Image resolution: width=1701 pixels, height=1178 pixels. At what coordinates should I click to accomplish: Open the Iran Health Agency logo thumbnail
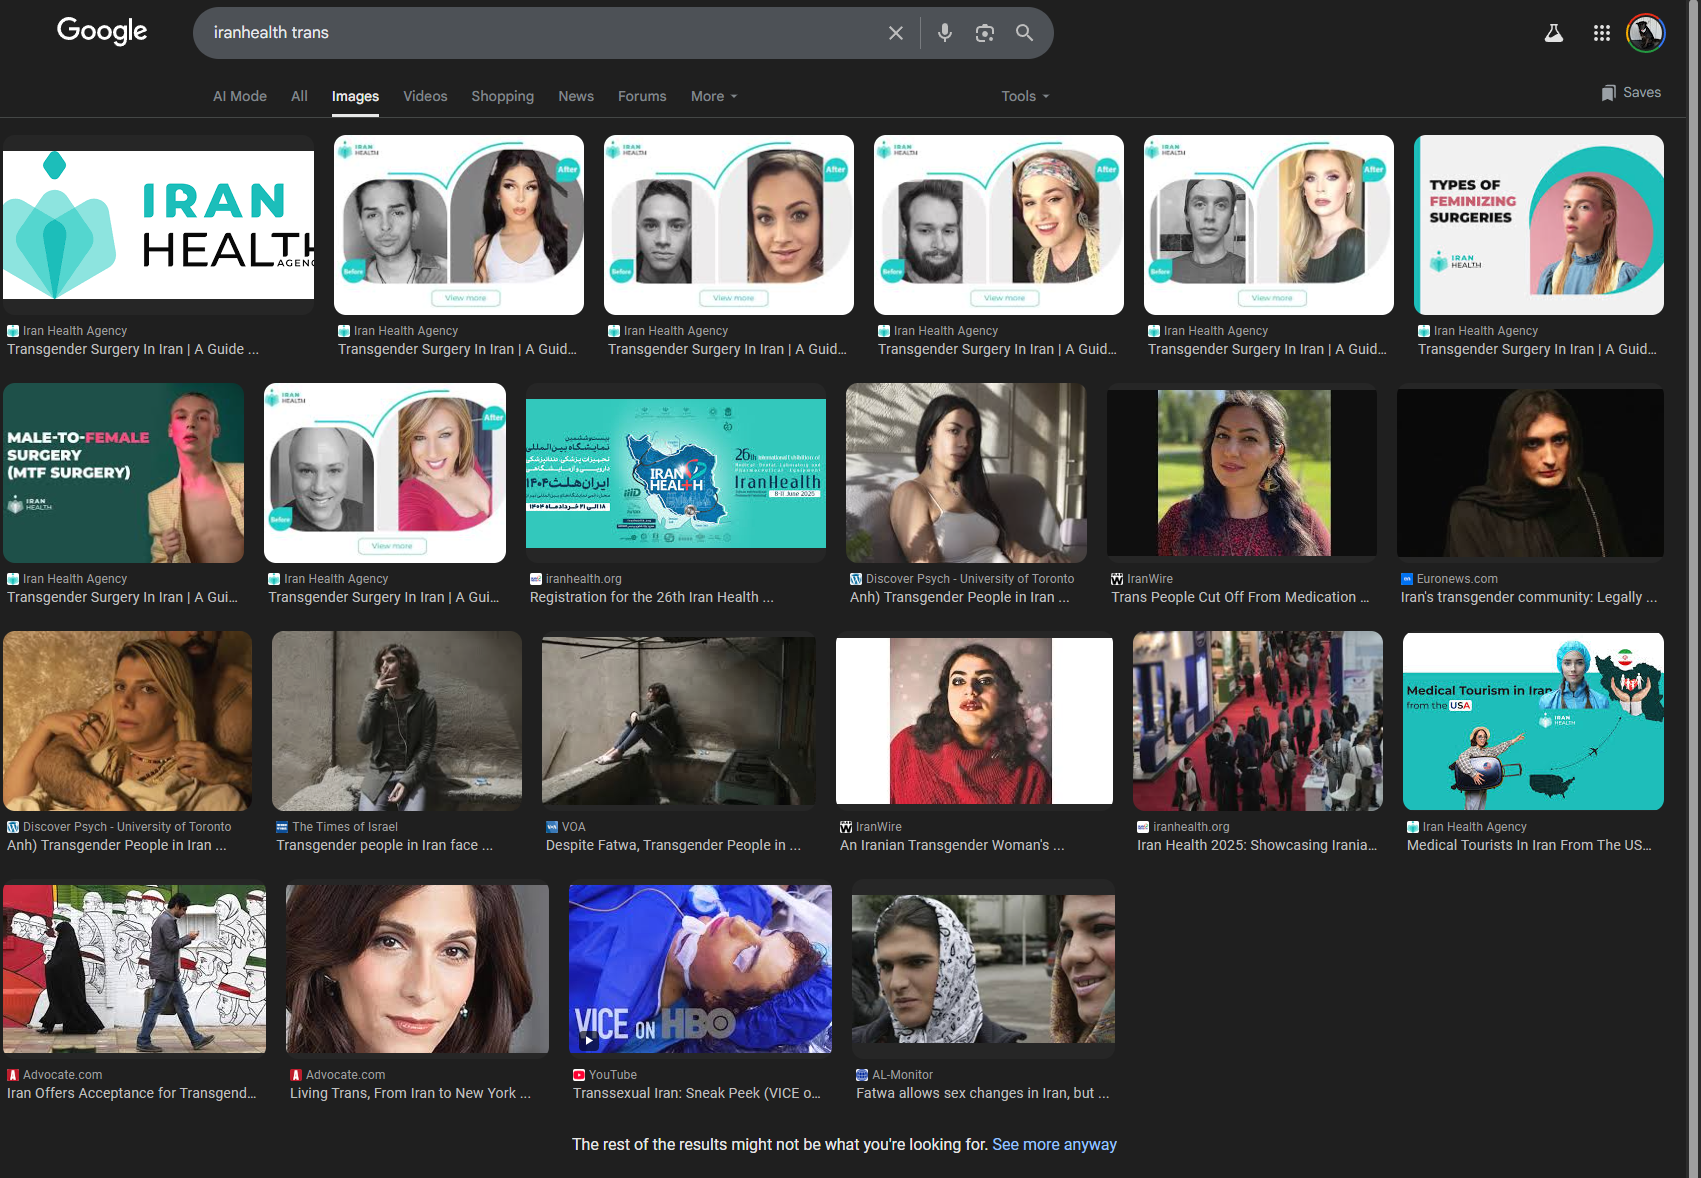coord(158,225)
